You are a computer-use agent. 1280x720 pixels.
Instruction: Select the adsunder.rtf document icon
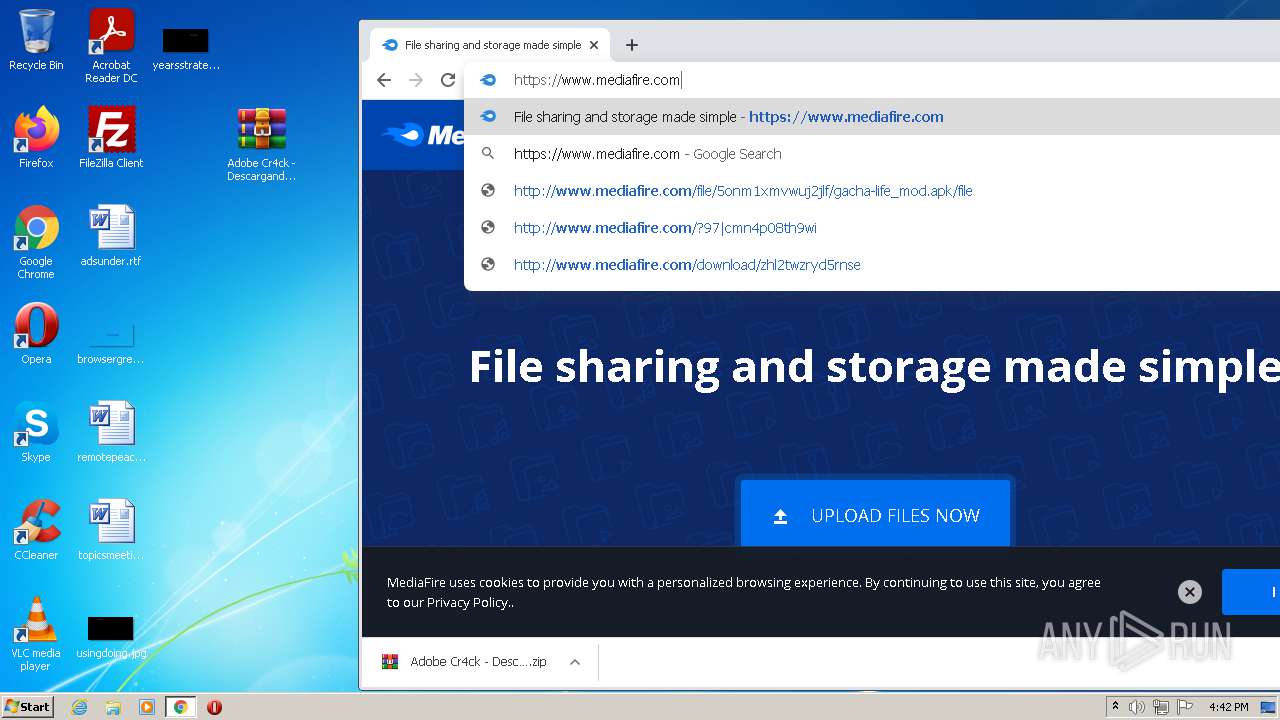click(111, 236)
